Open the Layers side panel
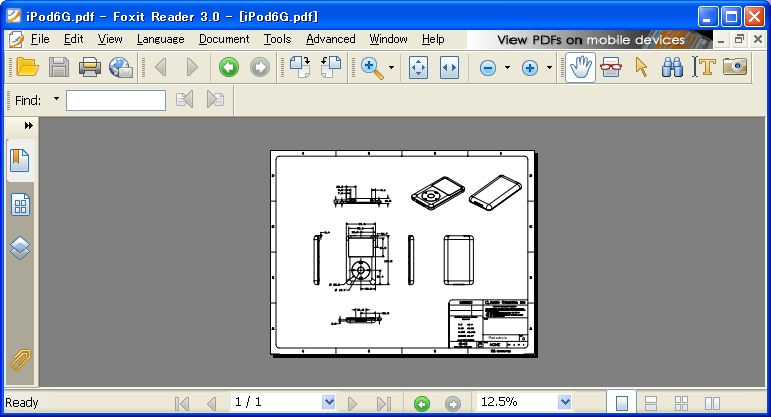Viewport: 771px width, 417px height. pyautogui.click(x=20, y=247)
